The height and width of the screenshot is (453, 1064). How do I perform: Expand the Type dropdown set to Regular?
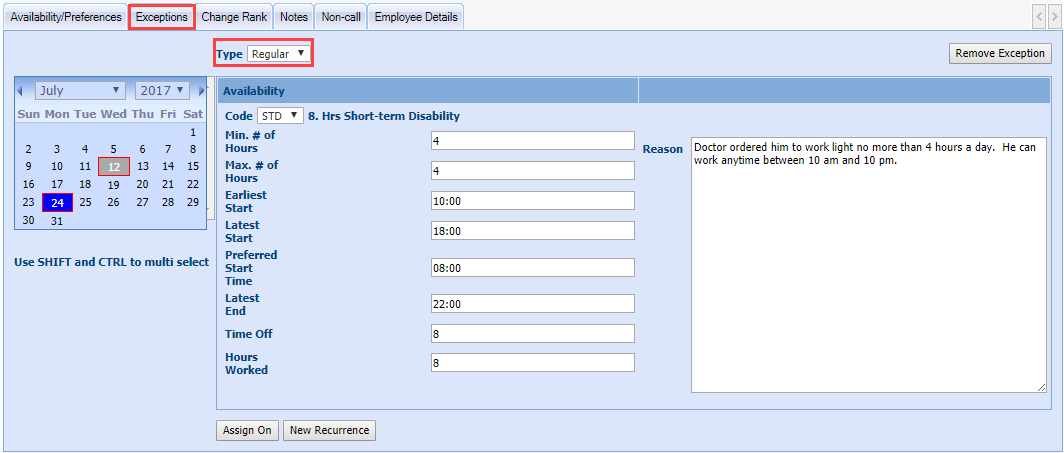tap(279, 53)
